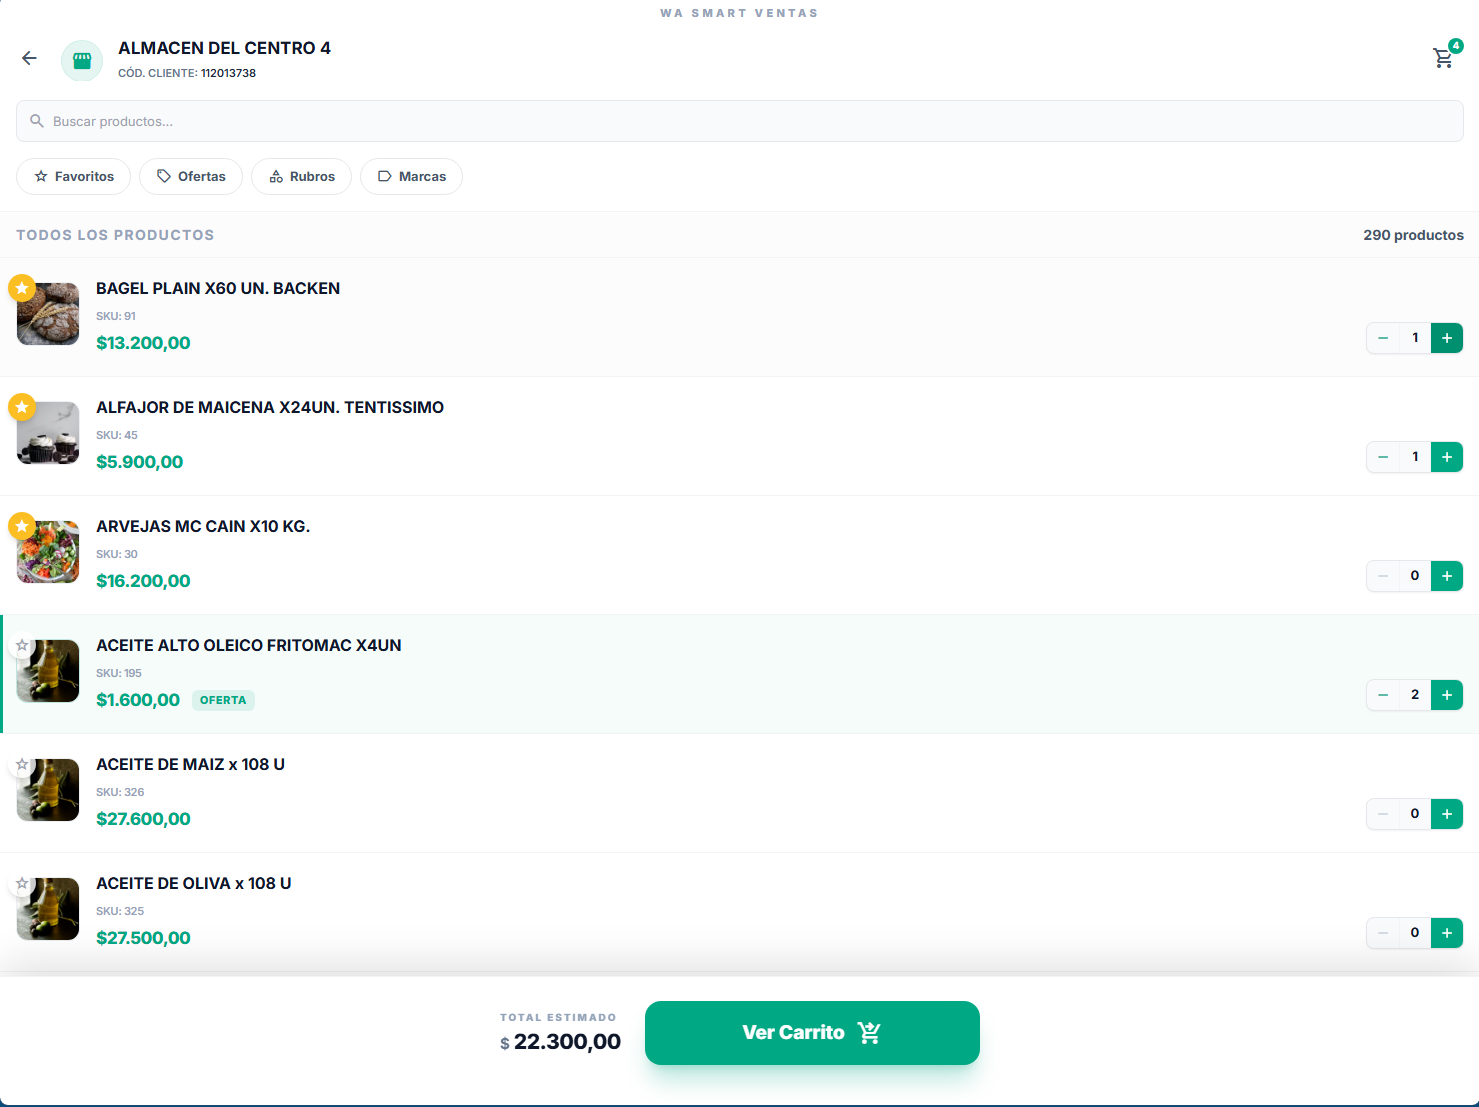This screenshot has width=1479, height=1107.
Task: Unfavorite ARVEJAS MC CAIN star
Action: click(22, 526)
